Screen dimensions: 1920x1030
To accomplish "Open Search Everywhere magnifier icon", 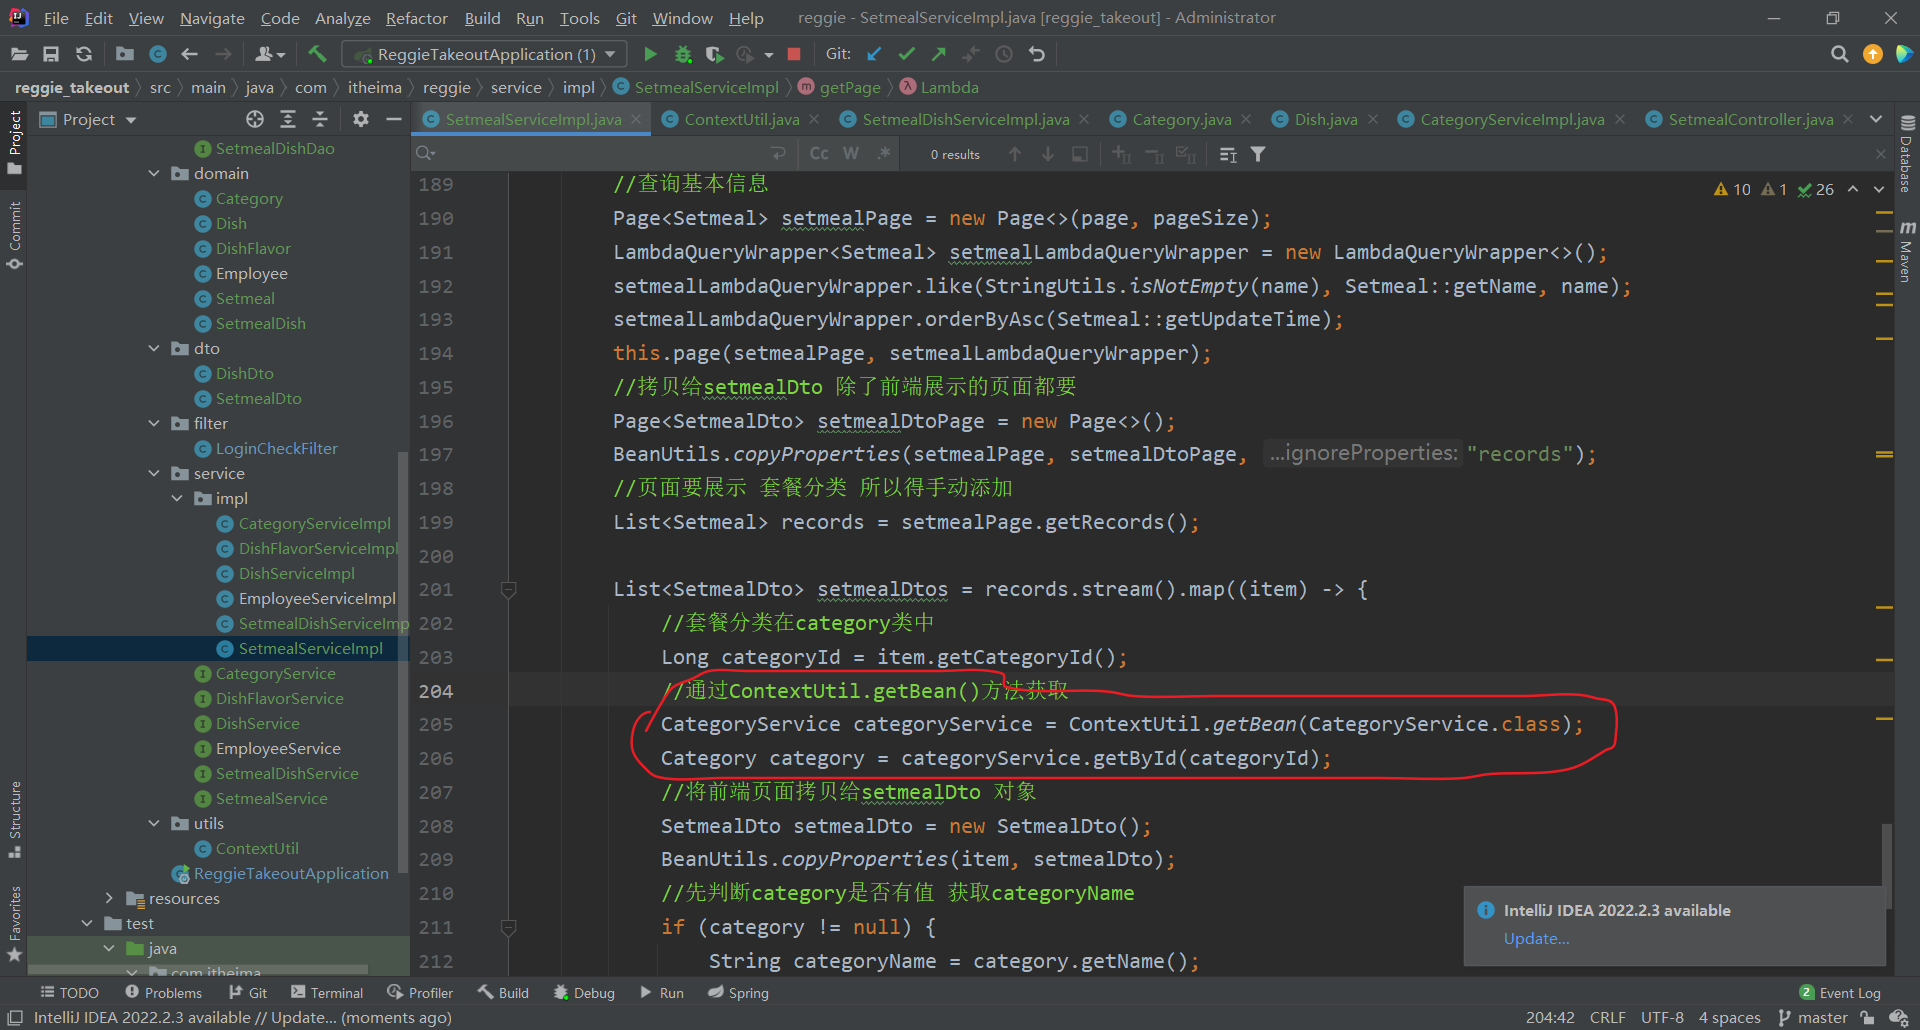I will (x=1839, y=54).
